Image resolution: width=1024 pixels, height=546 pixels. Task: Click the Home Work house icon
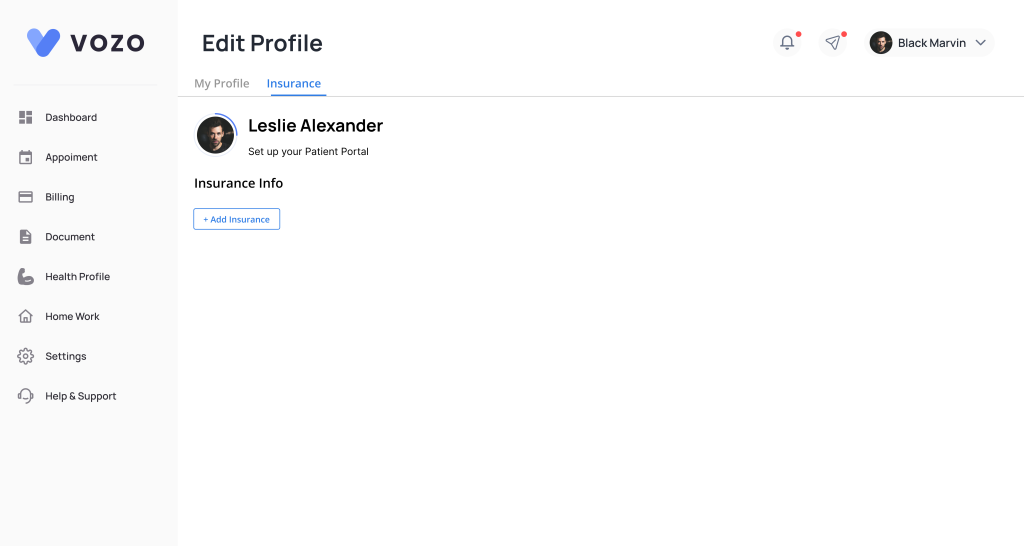(26, 316)
